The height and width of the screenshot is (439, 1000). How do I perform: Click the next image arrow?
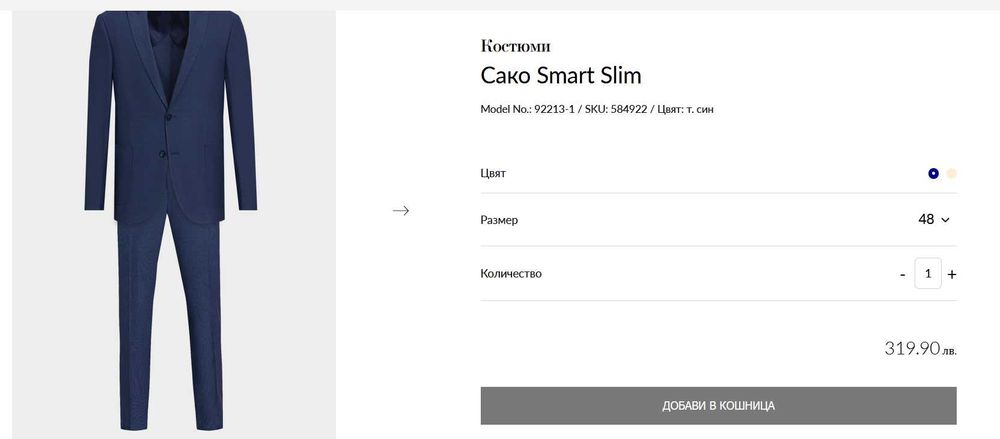tap(400, 210)
